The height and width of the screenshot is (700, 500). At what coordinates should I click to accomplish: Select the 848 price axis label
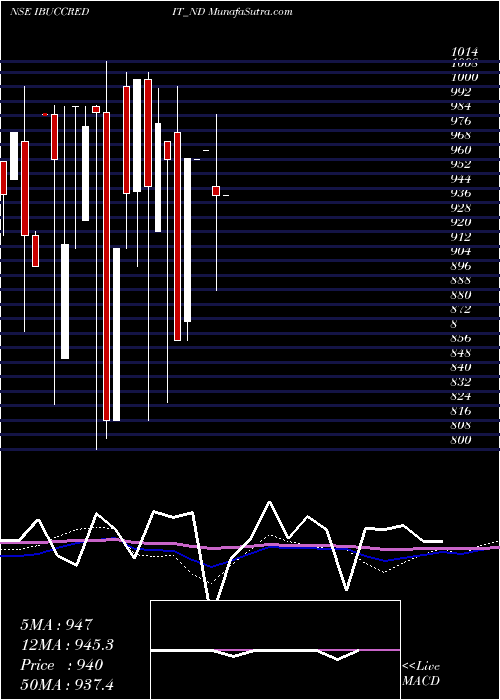click(461, 353)
